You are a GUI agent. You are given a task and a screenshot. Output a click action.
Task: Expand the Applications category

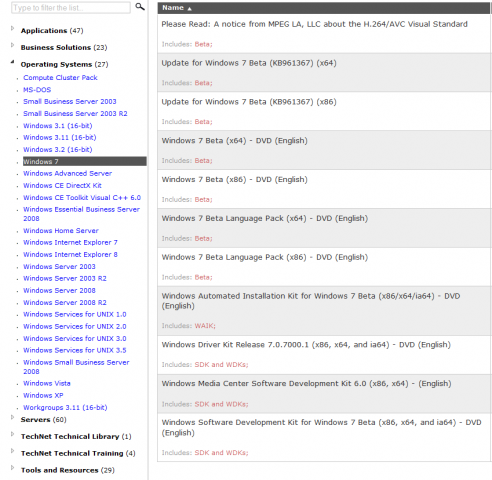pyautogui.click(x=13, y=28)
